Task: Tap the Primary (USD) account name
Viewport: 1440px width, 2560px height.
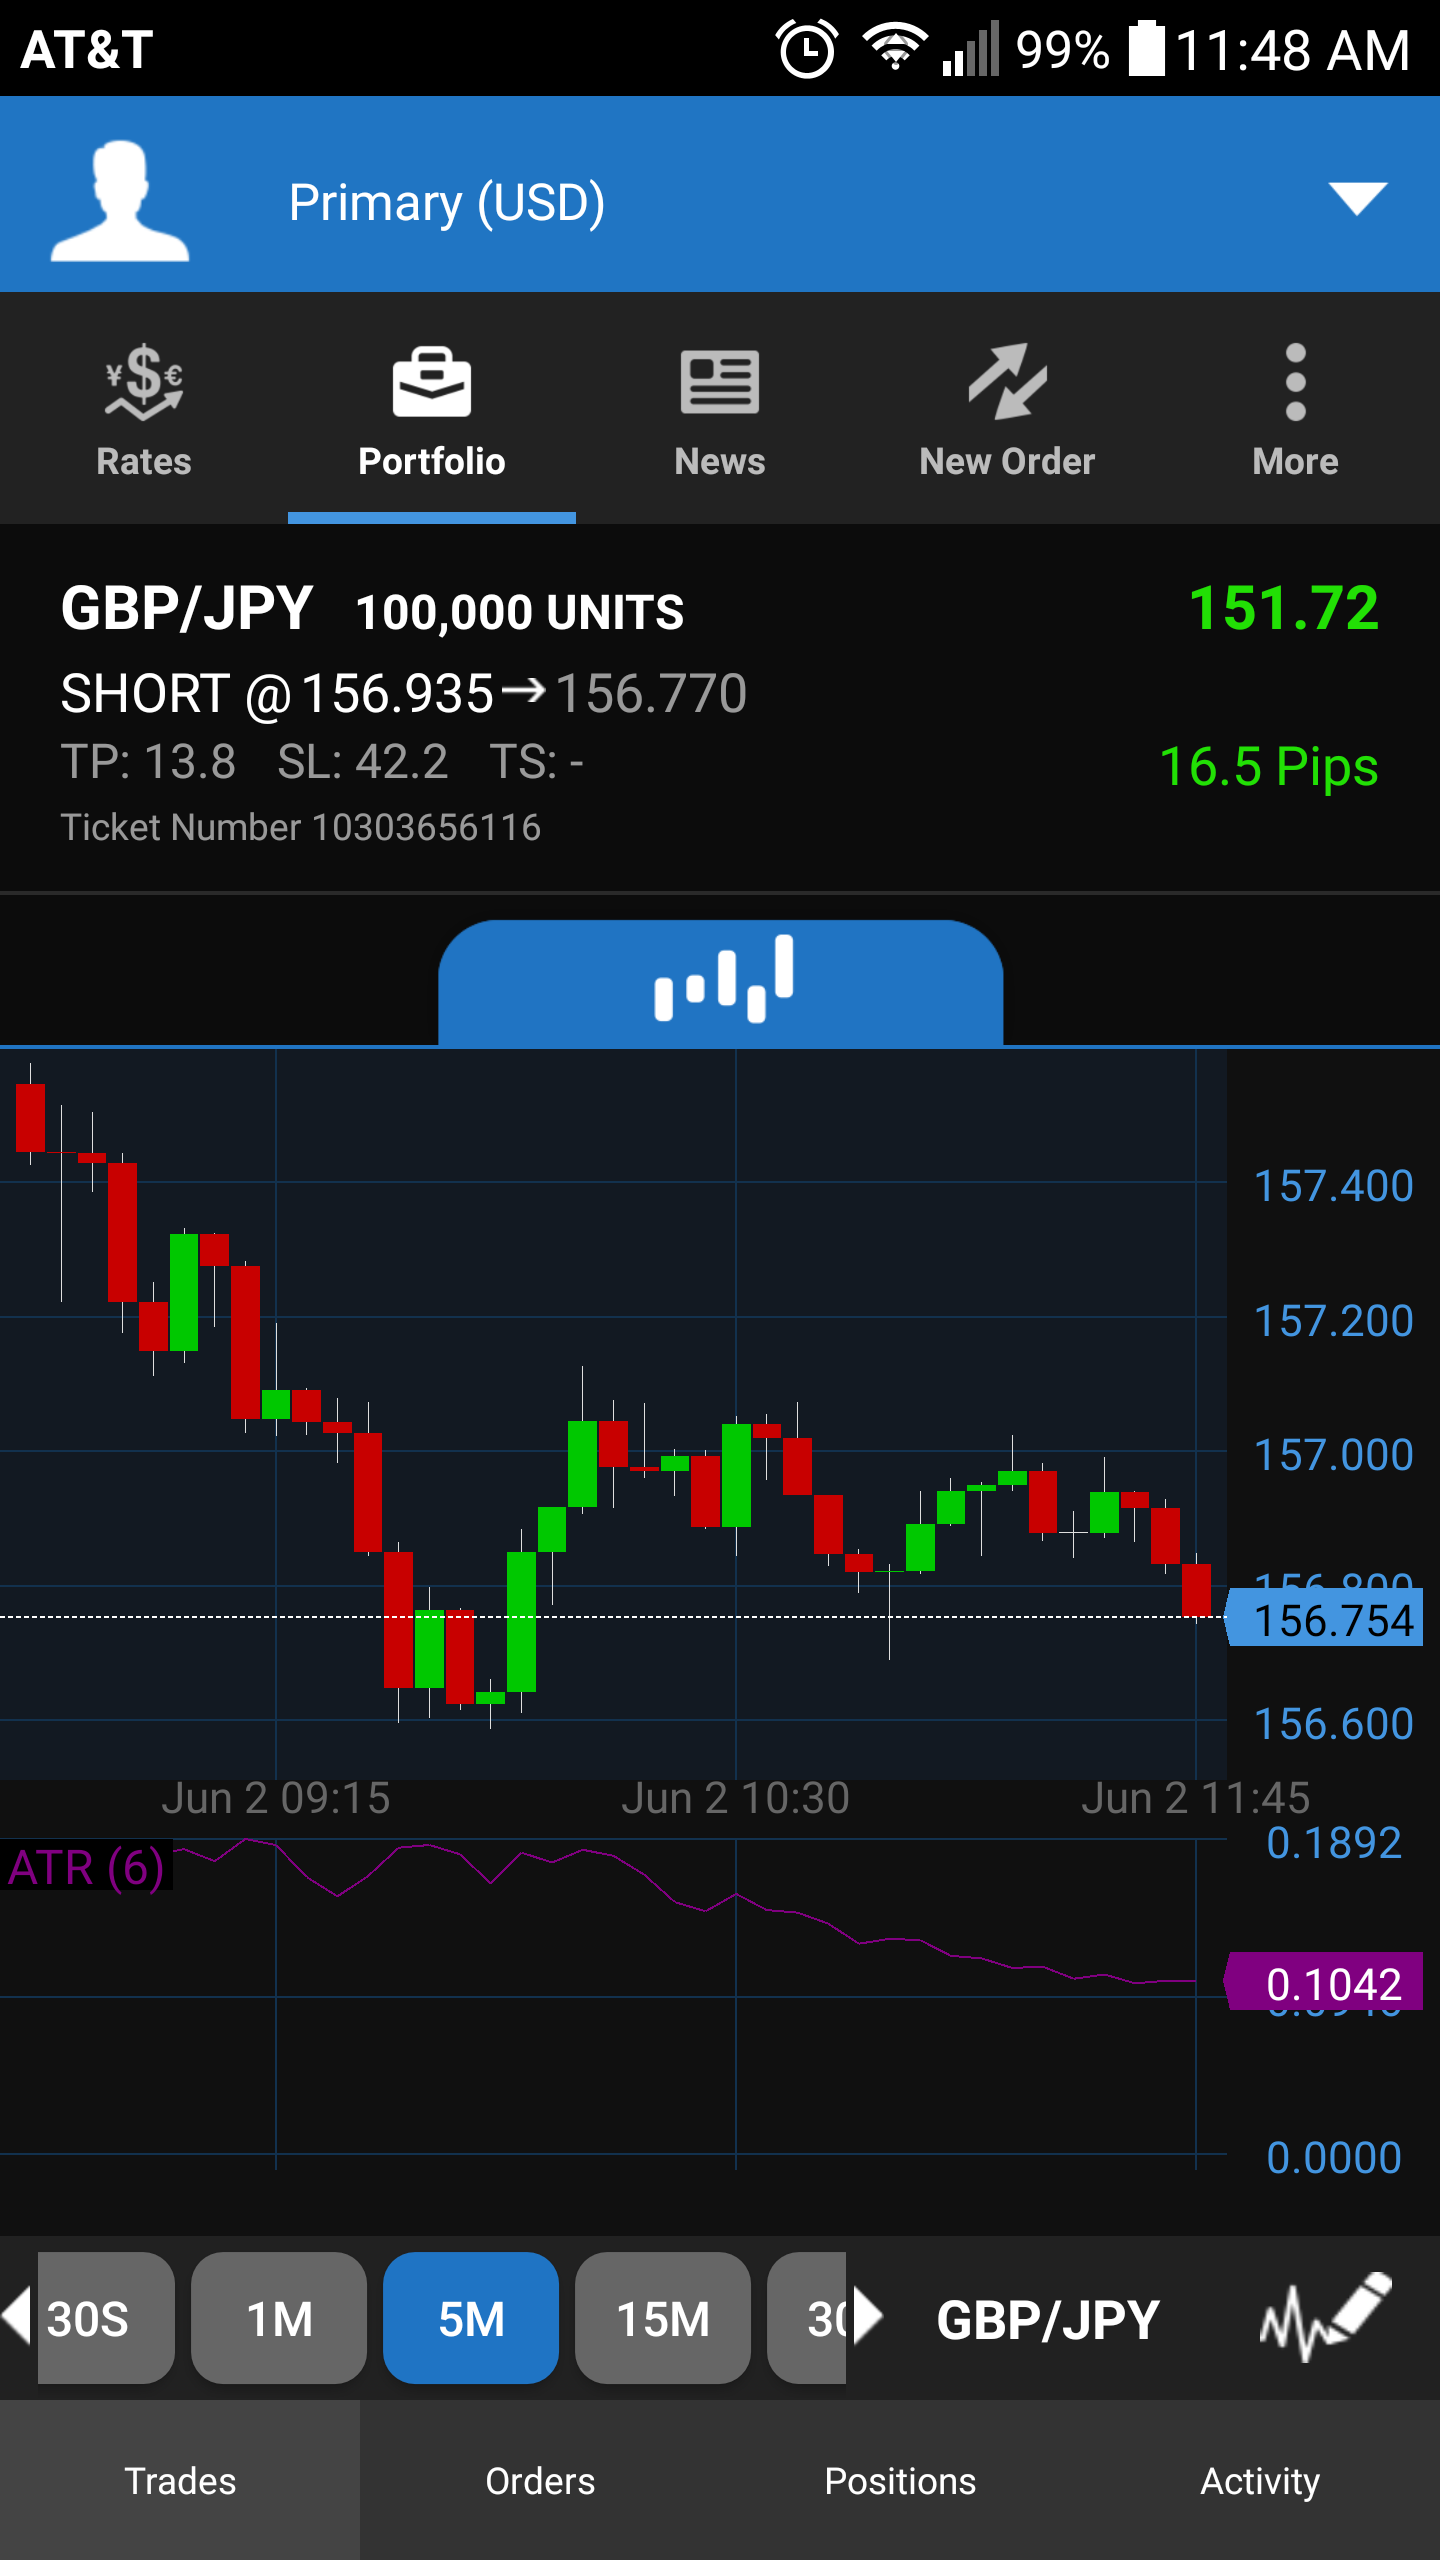Action: 447,203
